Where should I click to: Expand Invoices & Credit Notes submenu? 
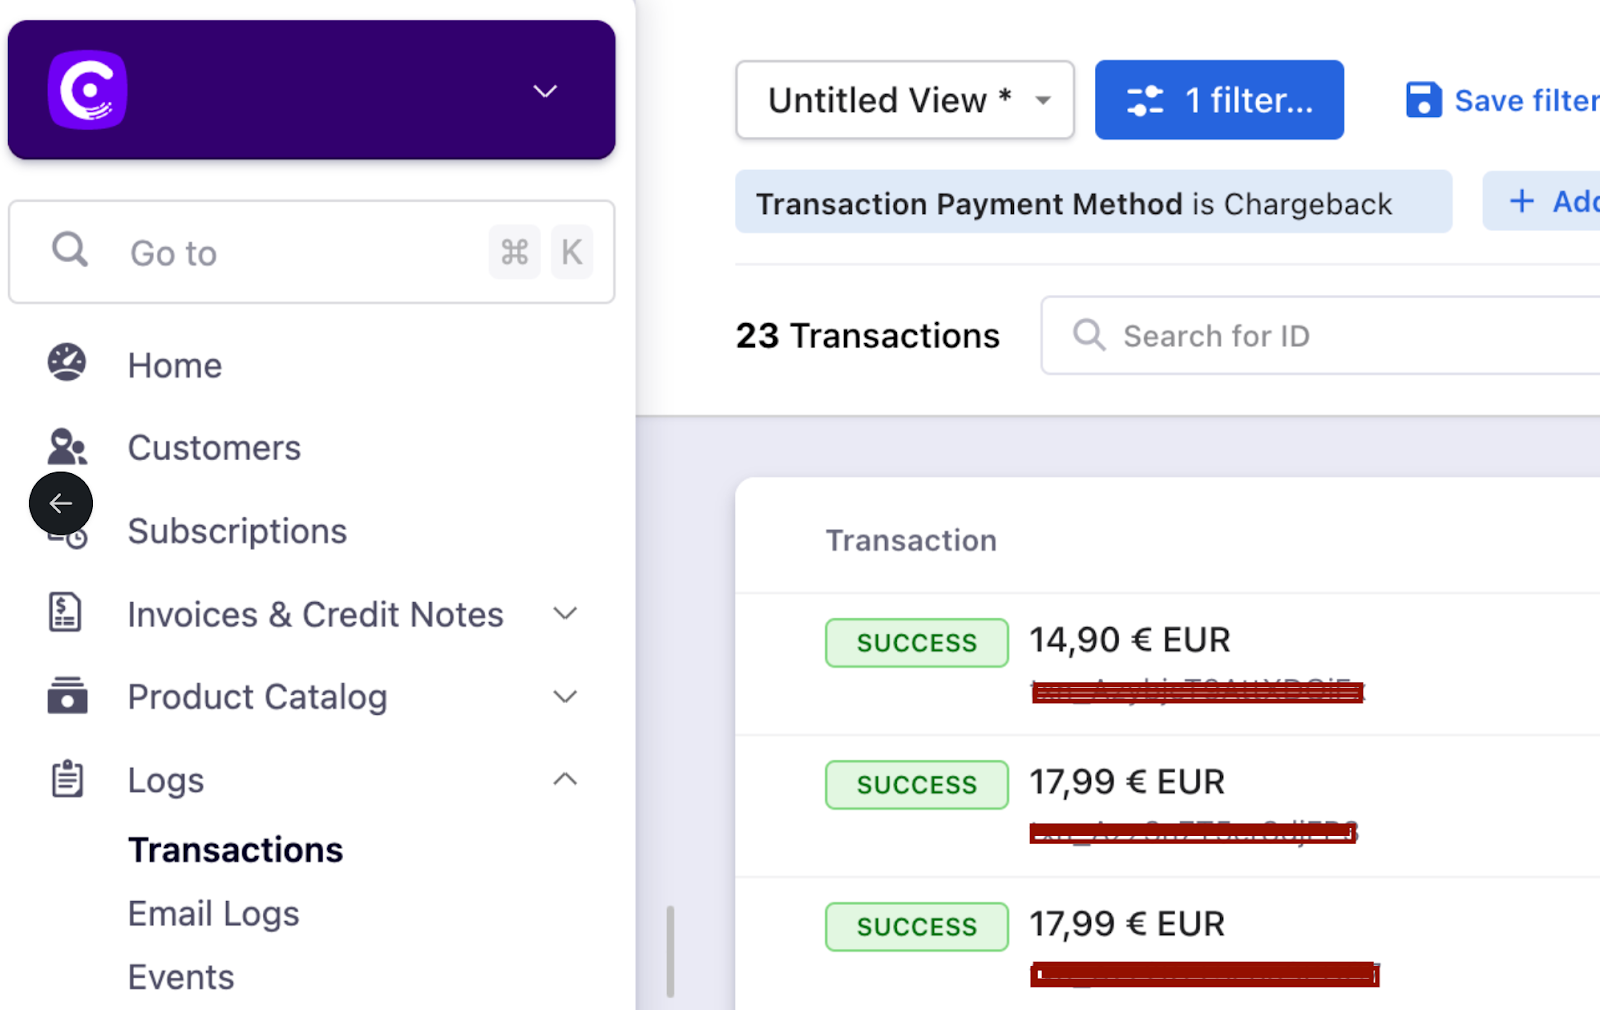[x=565, y=613]
